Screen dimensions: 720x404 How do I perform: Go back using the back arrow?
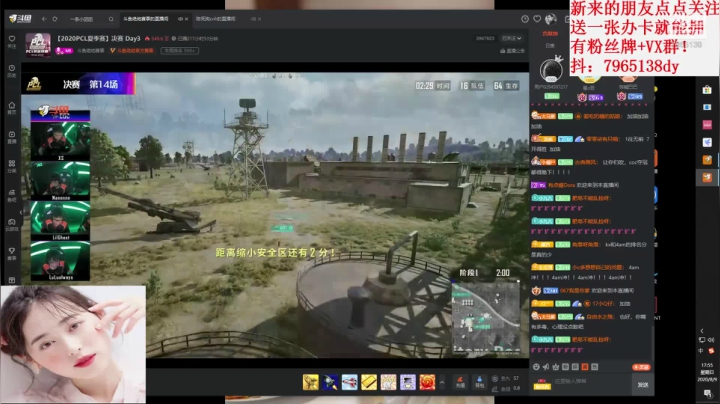pyautogui.click(x=44, y=19)
